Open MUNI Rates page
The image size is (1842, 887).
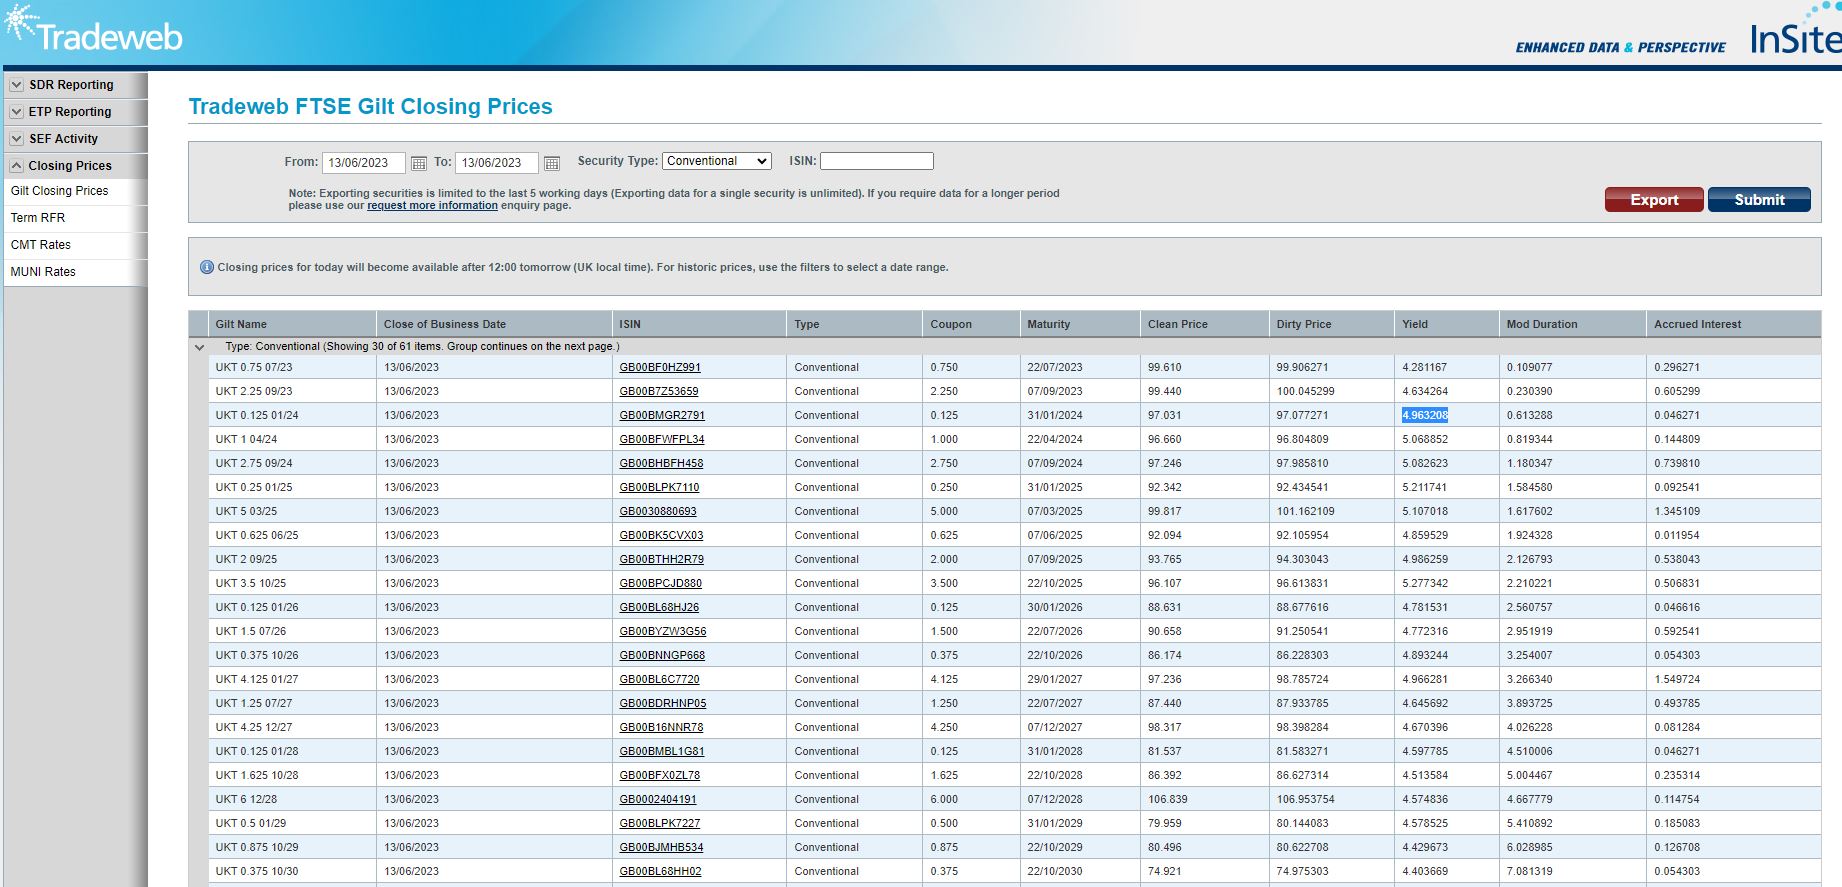tap(43, 272)
